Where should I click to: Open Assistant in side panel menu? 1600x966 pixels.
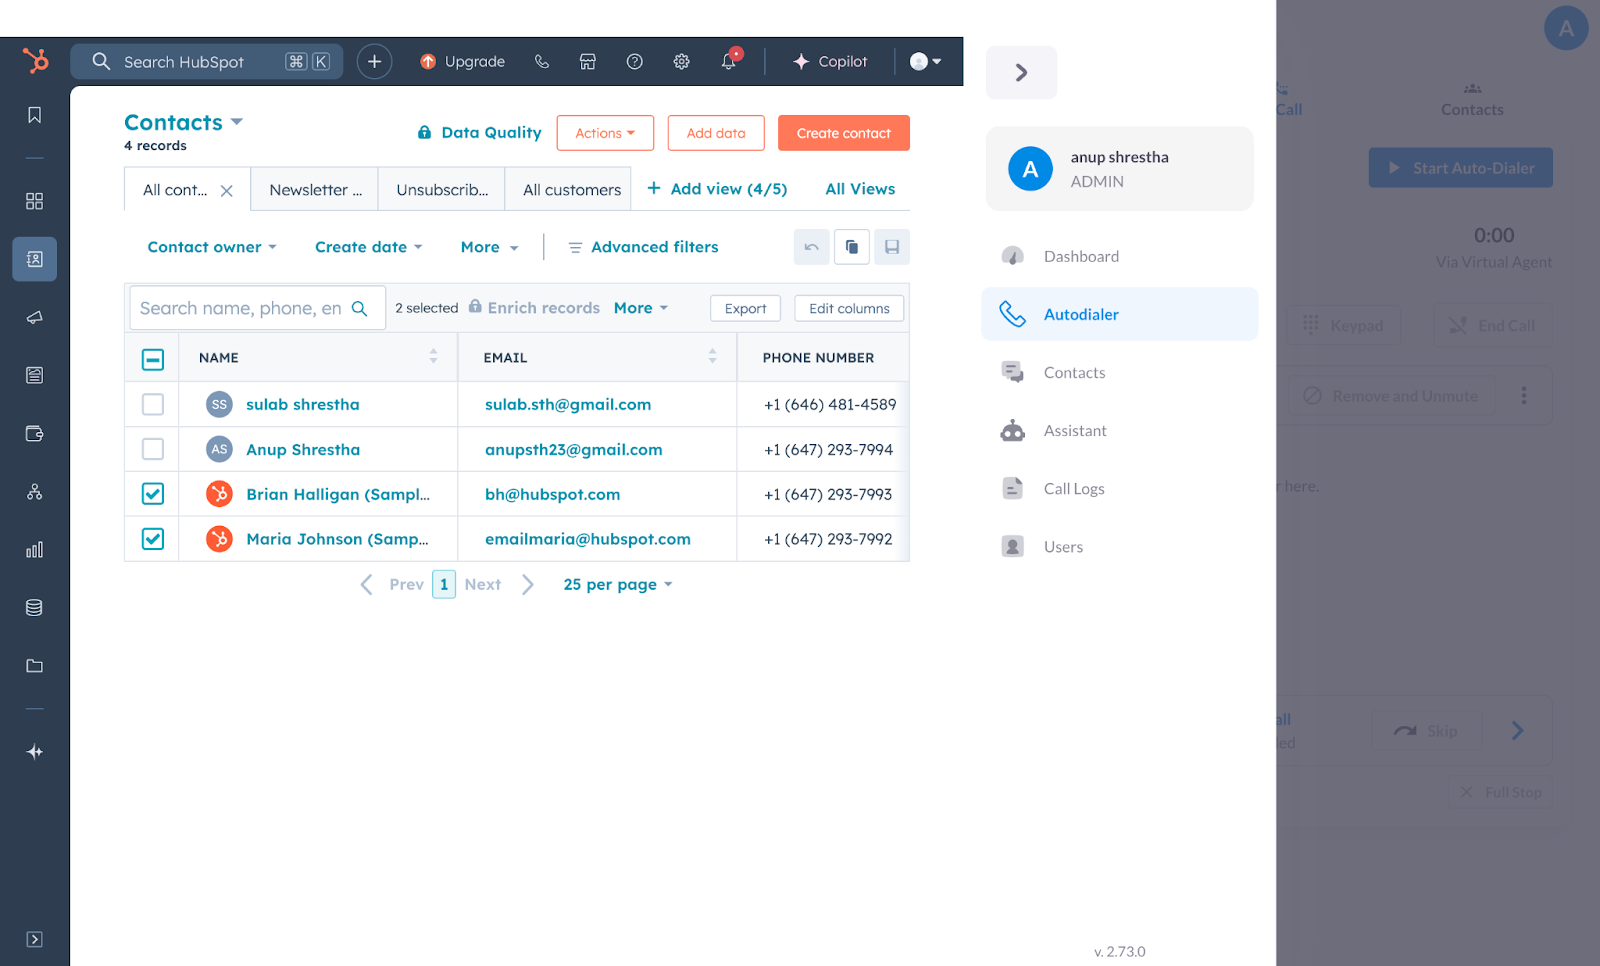click(x=1120, y=430)
